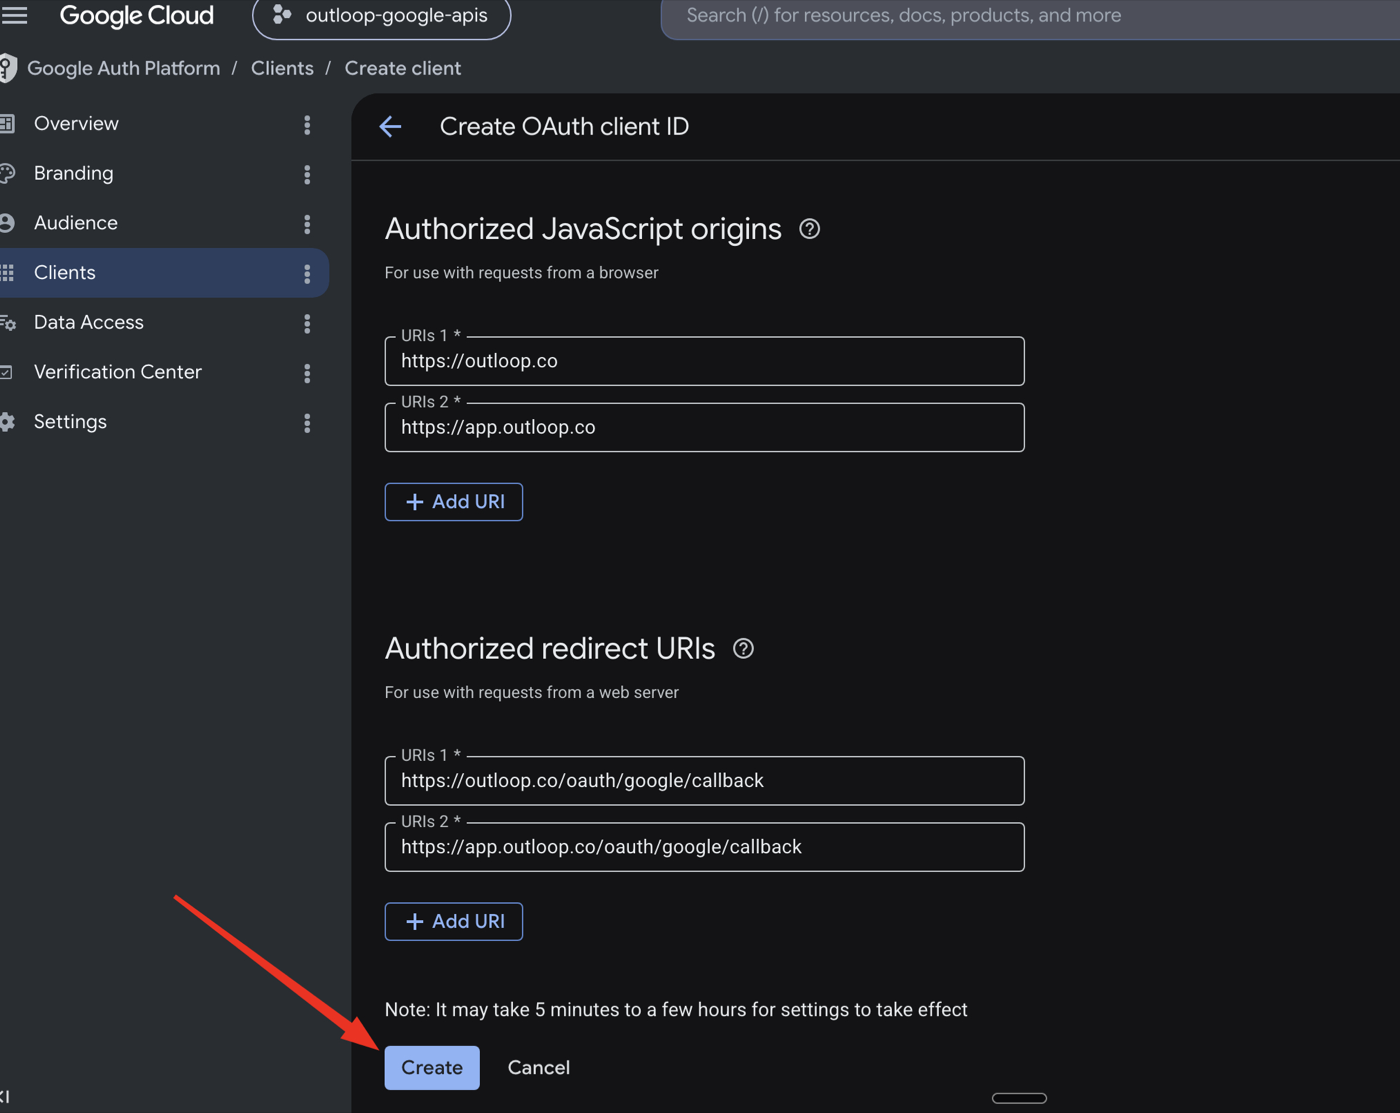Open the Data Access sidebar item
The image size is (1400, 1113).
[x=88, y=322]
